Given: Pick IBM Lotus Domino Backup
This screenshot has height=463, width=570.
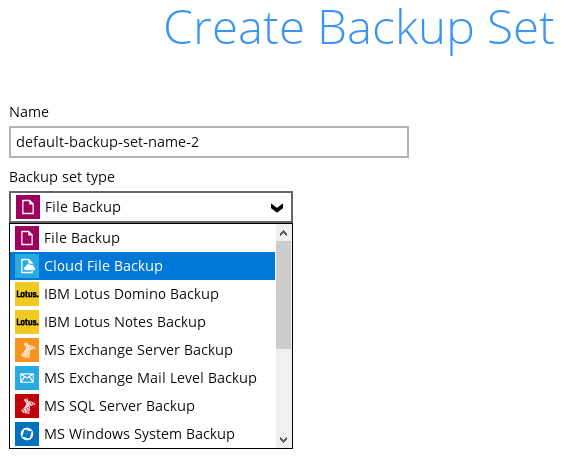Looking at the screenshot, I should click(x=142, y=294).
